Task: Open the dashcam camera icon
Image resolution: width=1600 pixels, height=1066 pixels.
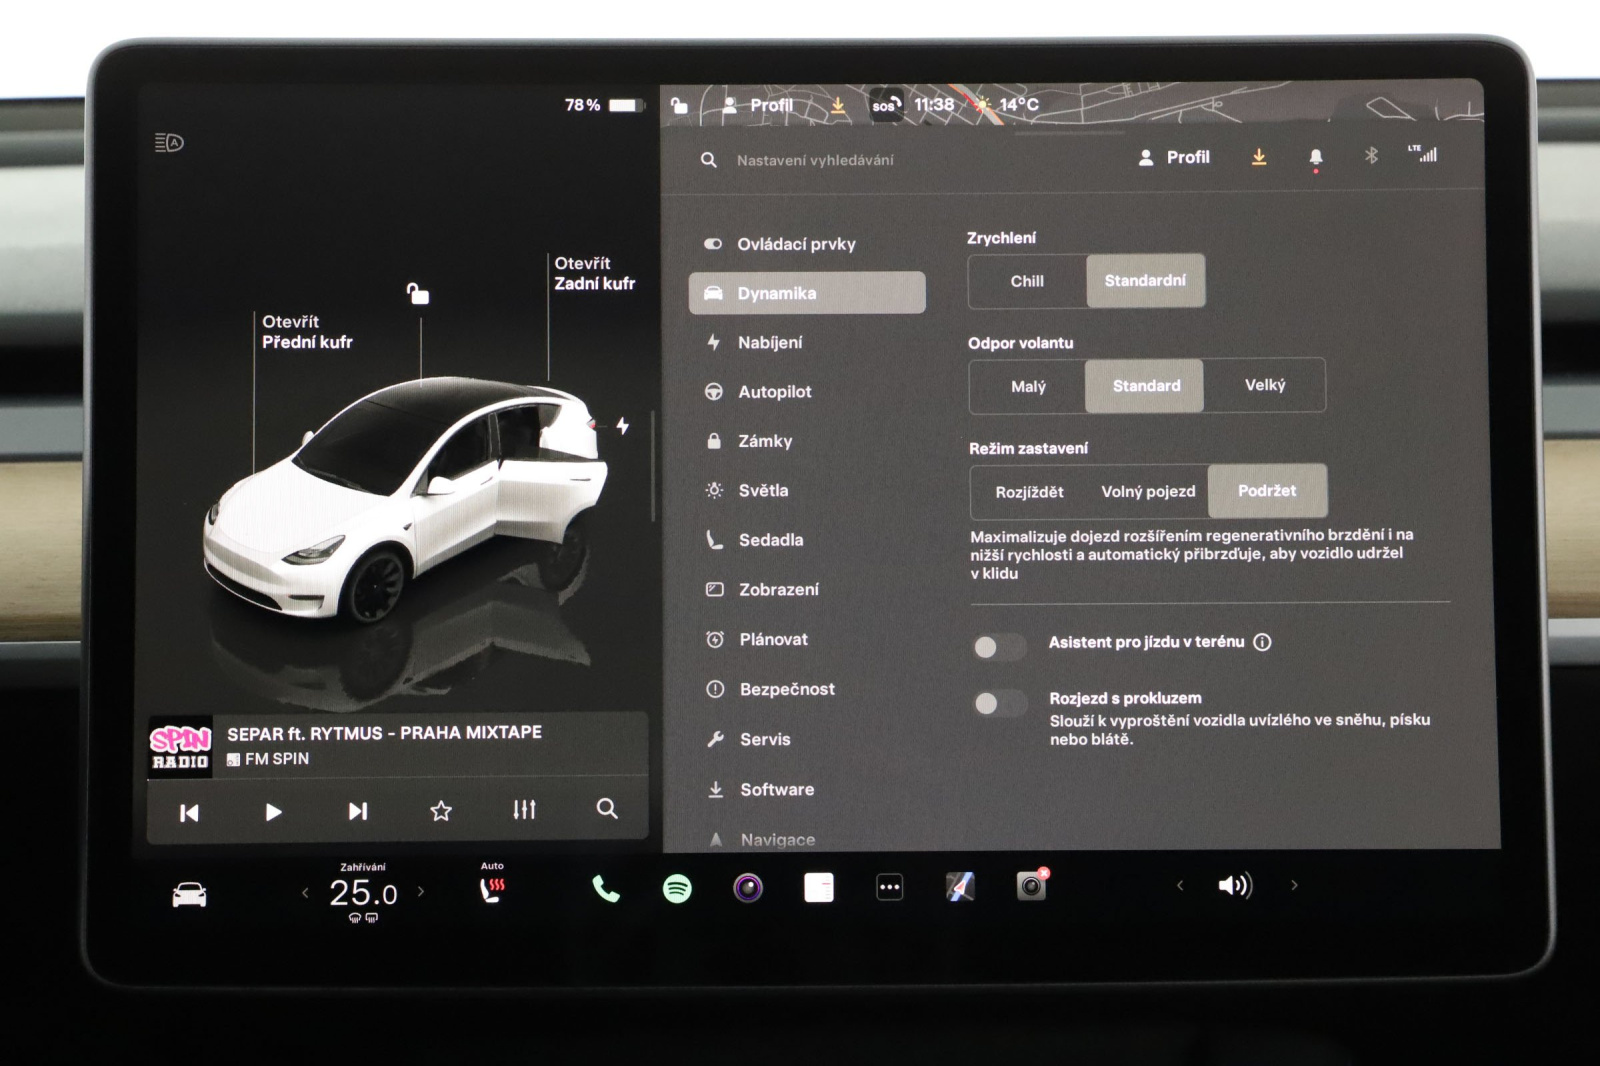Action: click(1031, 886)
